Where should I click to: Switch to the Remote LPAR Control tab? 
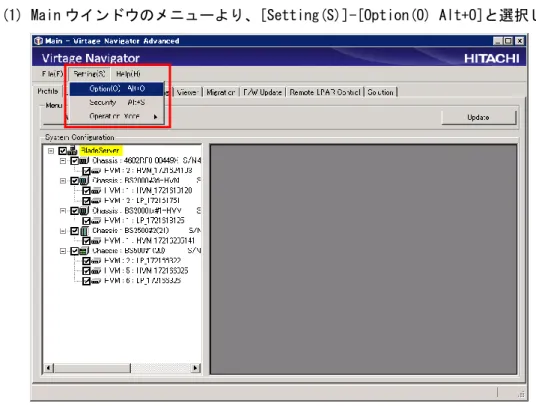pos(325,92)
